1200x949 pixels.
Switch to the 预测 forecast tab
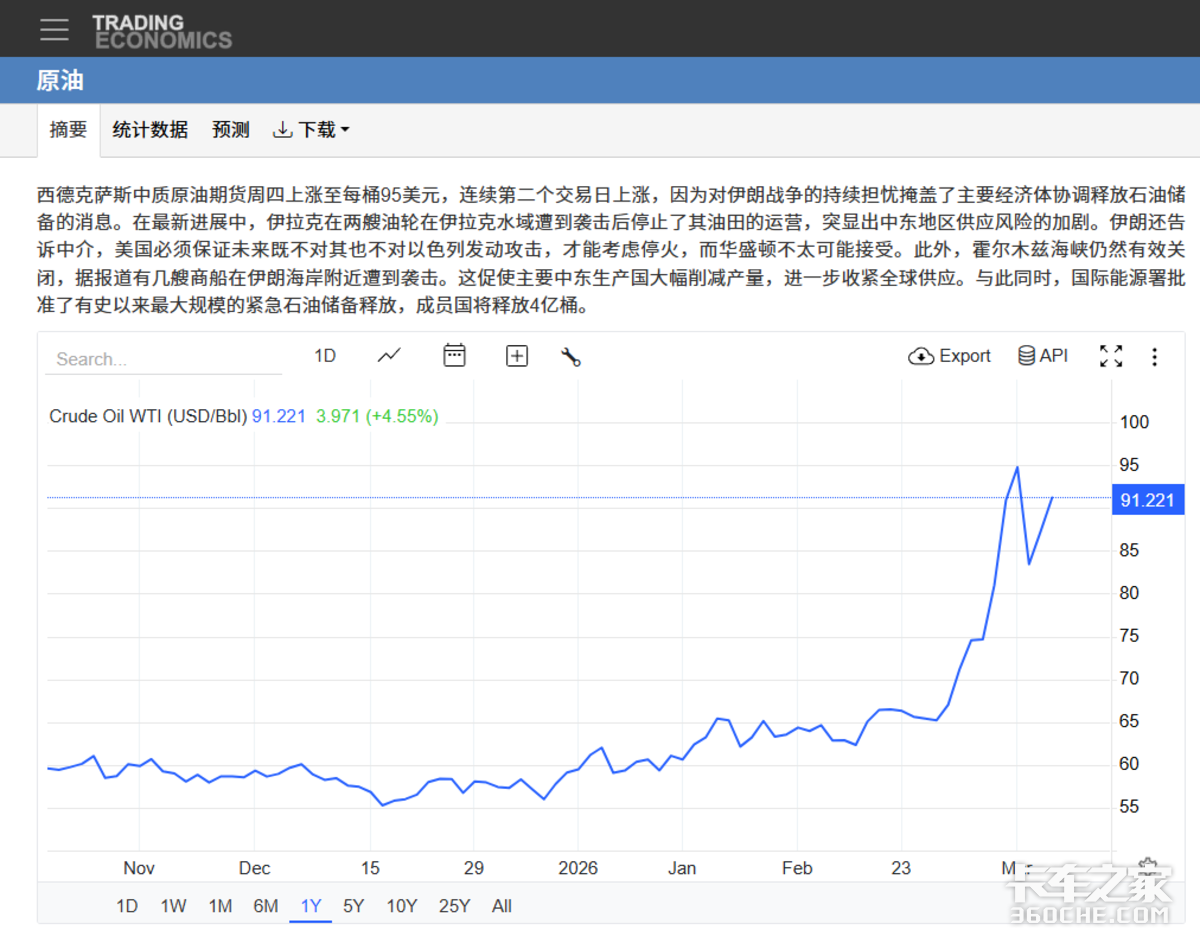pos(231,130)
